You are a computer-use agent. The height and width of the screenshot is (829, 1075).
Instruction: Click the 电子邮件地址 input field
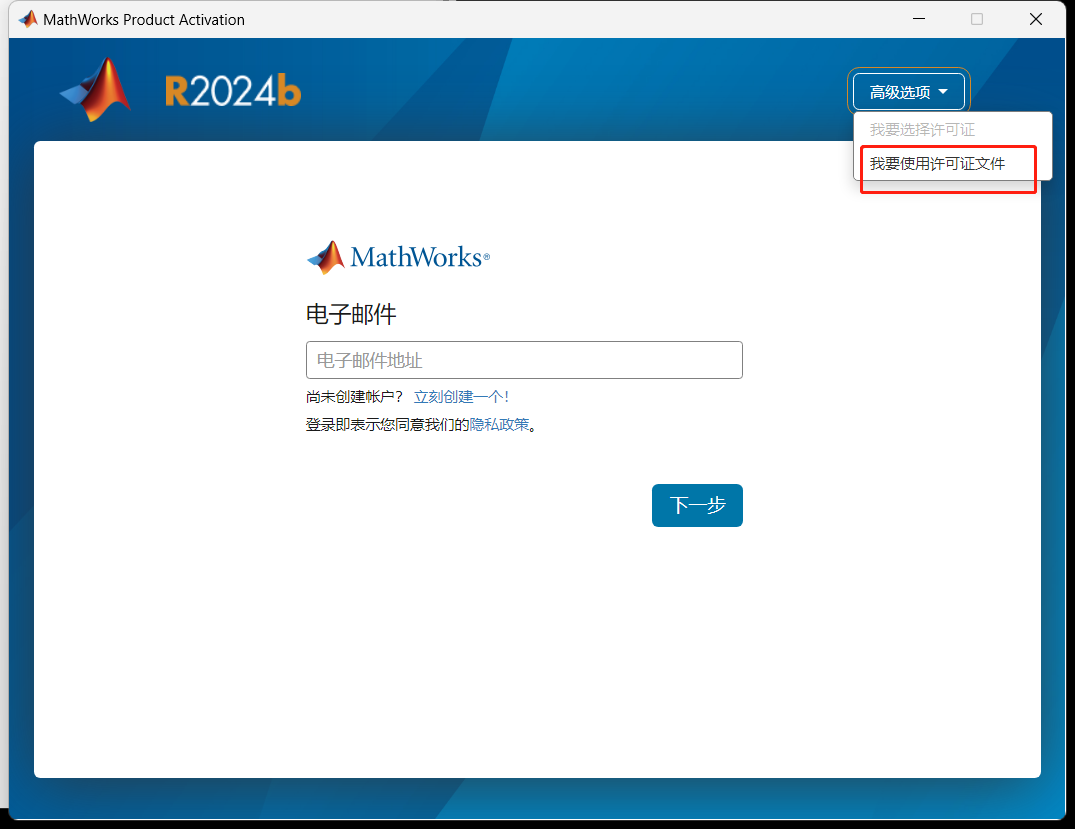524,360
